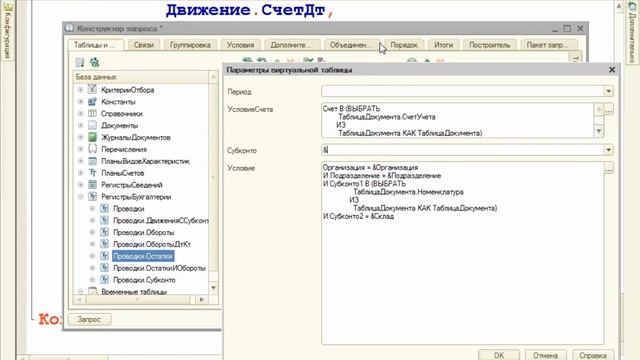The width and height of the screenshot is (640, 360).
Task: Click the Справочники table icon
Action: point(92,113)
